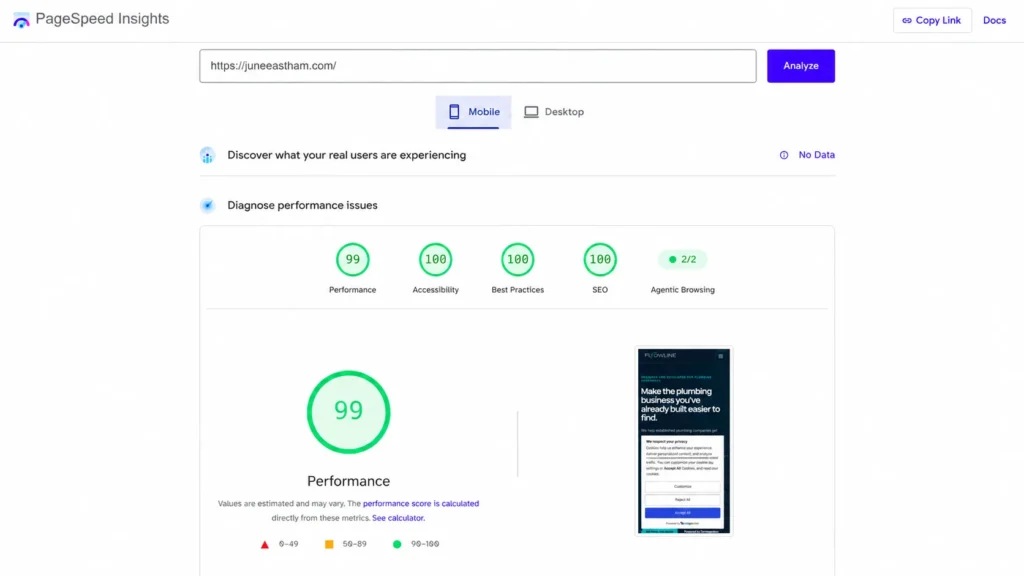Click the Best Practices category label

pyautogui.click(x=518, y=290)
